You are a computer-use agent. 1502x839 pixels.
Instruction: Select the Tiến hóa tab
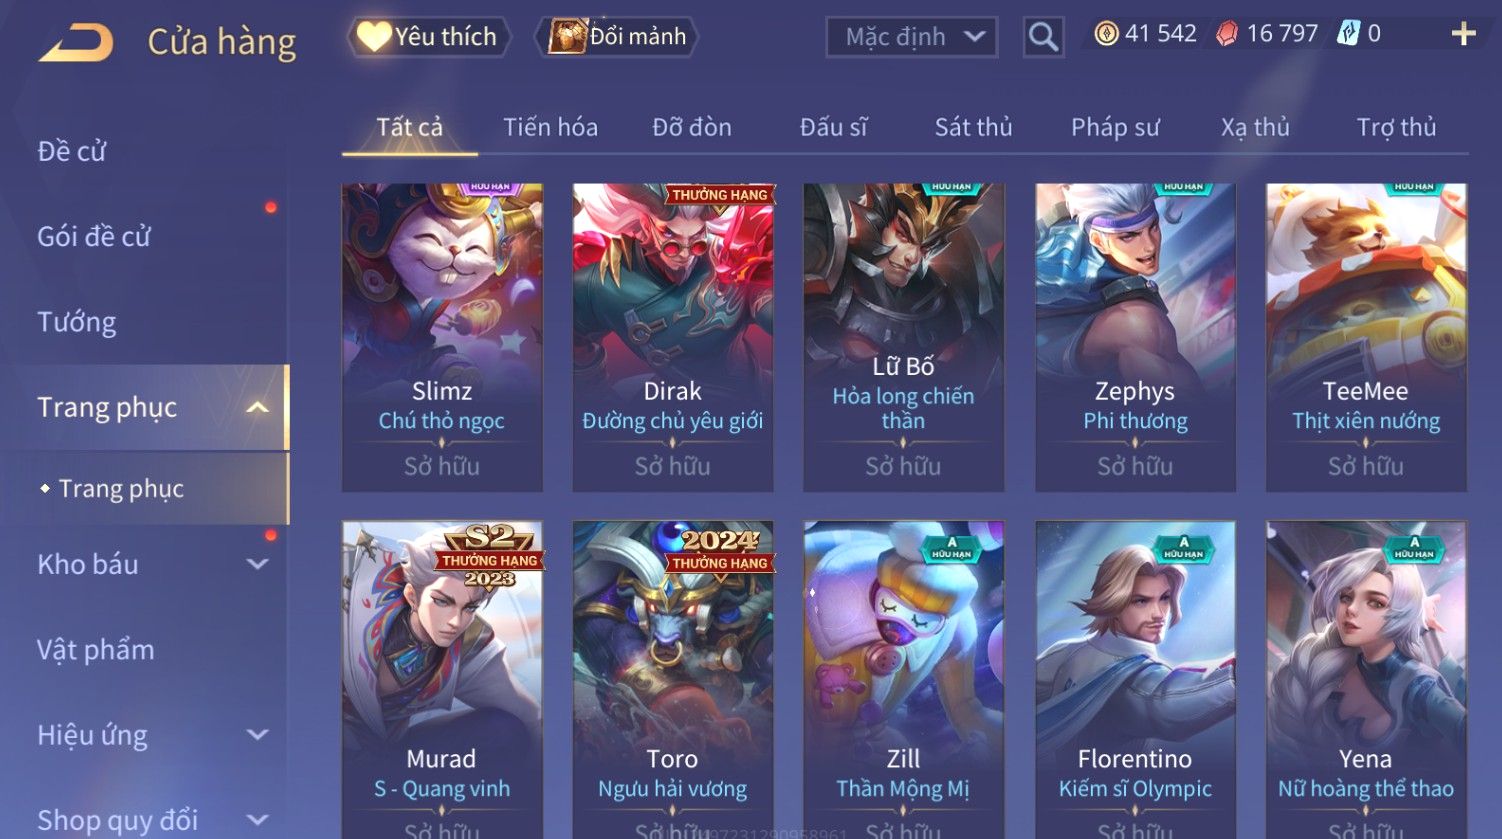tap(550, 127)
